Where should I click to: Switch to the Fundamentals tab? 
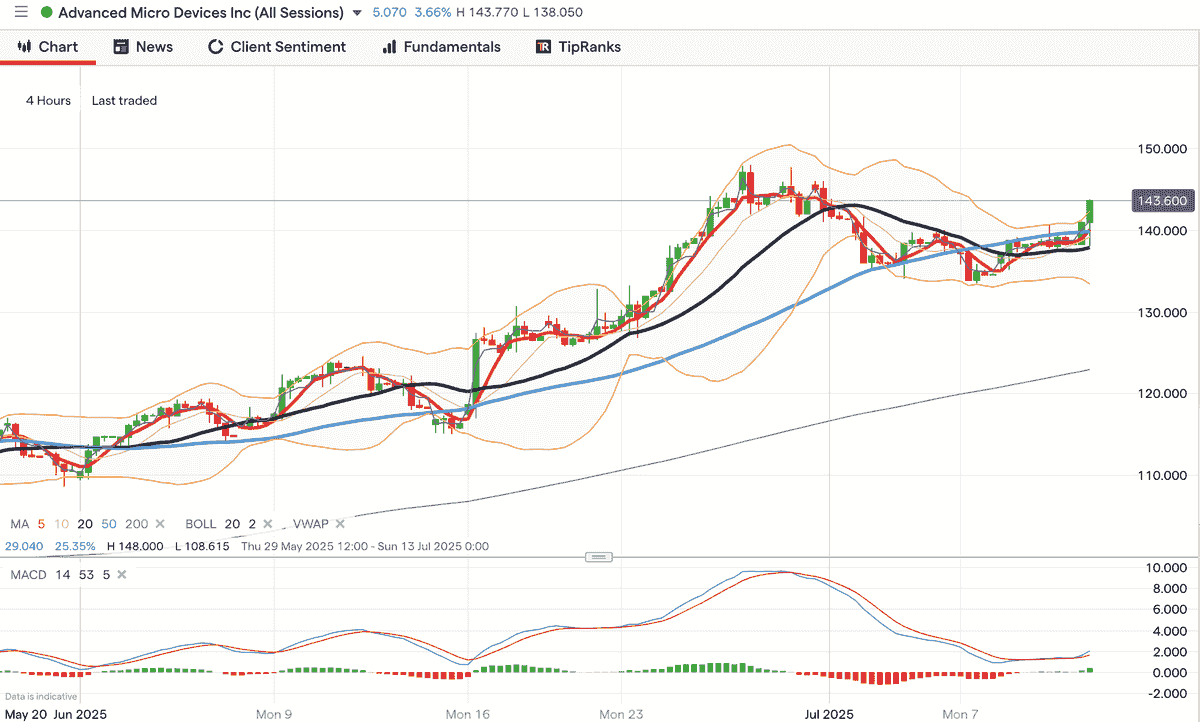click(x=441, y=47)
